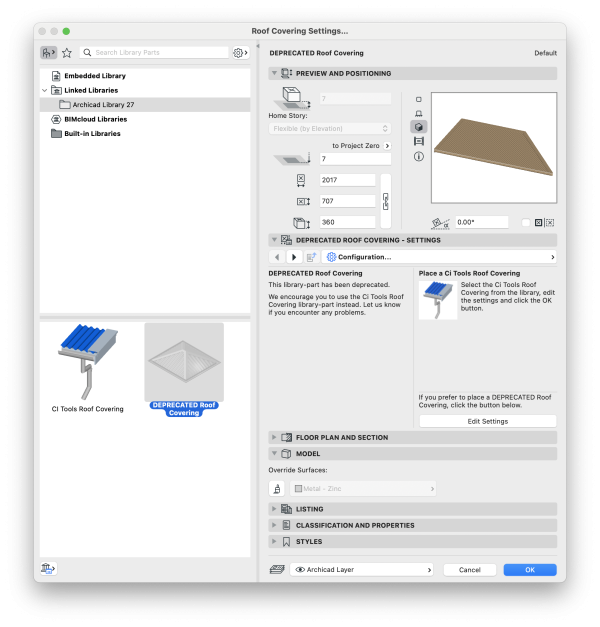
Task: Open the library settings gear menu
Action: pyautogui.click(x=240, y=53)
